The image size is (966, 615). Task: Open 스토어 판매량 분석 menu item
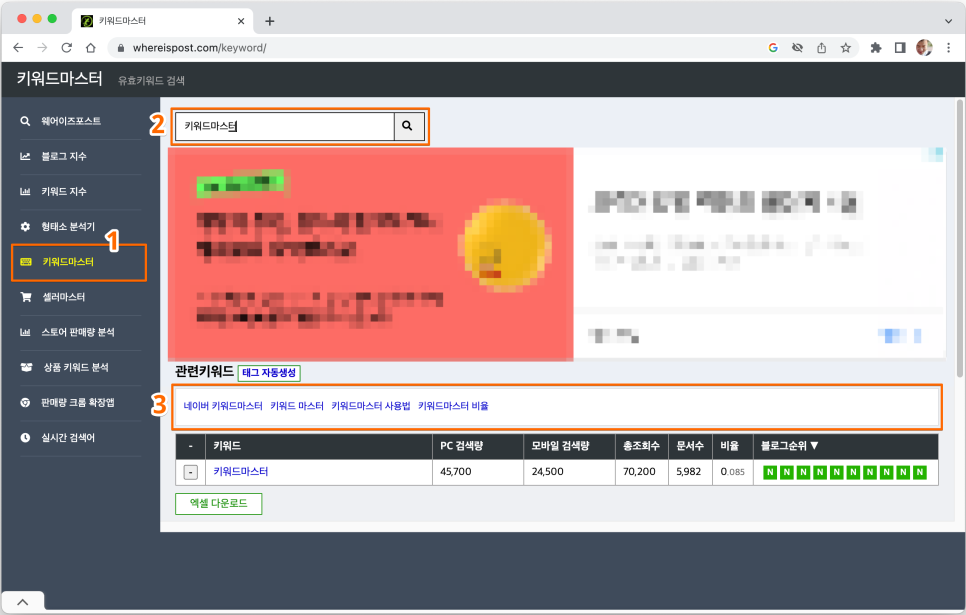[80, 332]
